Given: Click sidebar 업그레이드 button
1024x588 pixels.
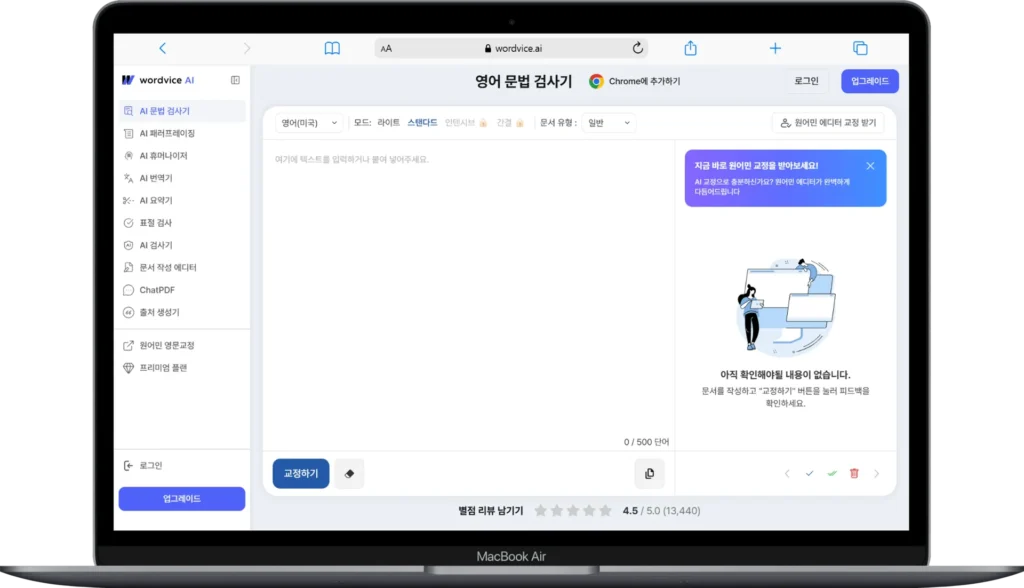Looking at the screenshot, I should click(x=182, y=498).
